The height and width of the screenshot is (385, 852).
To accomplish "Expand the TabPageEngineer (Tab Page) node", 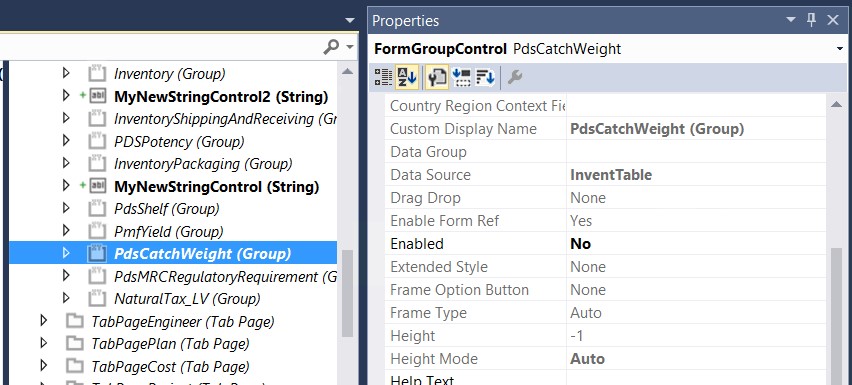I will click(x=43, y=321).
